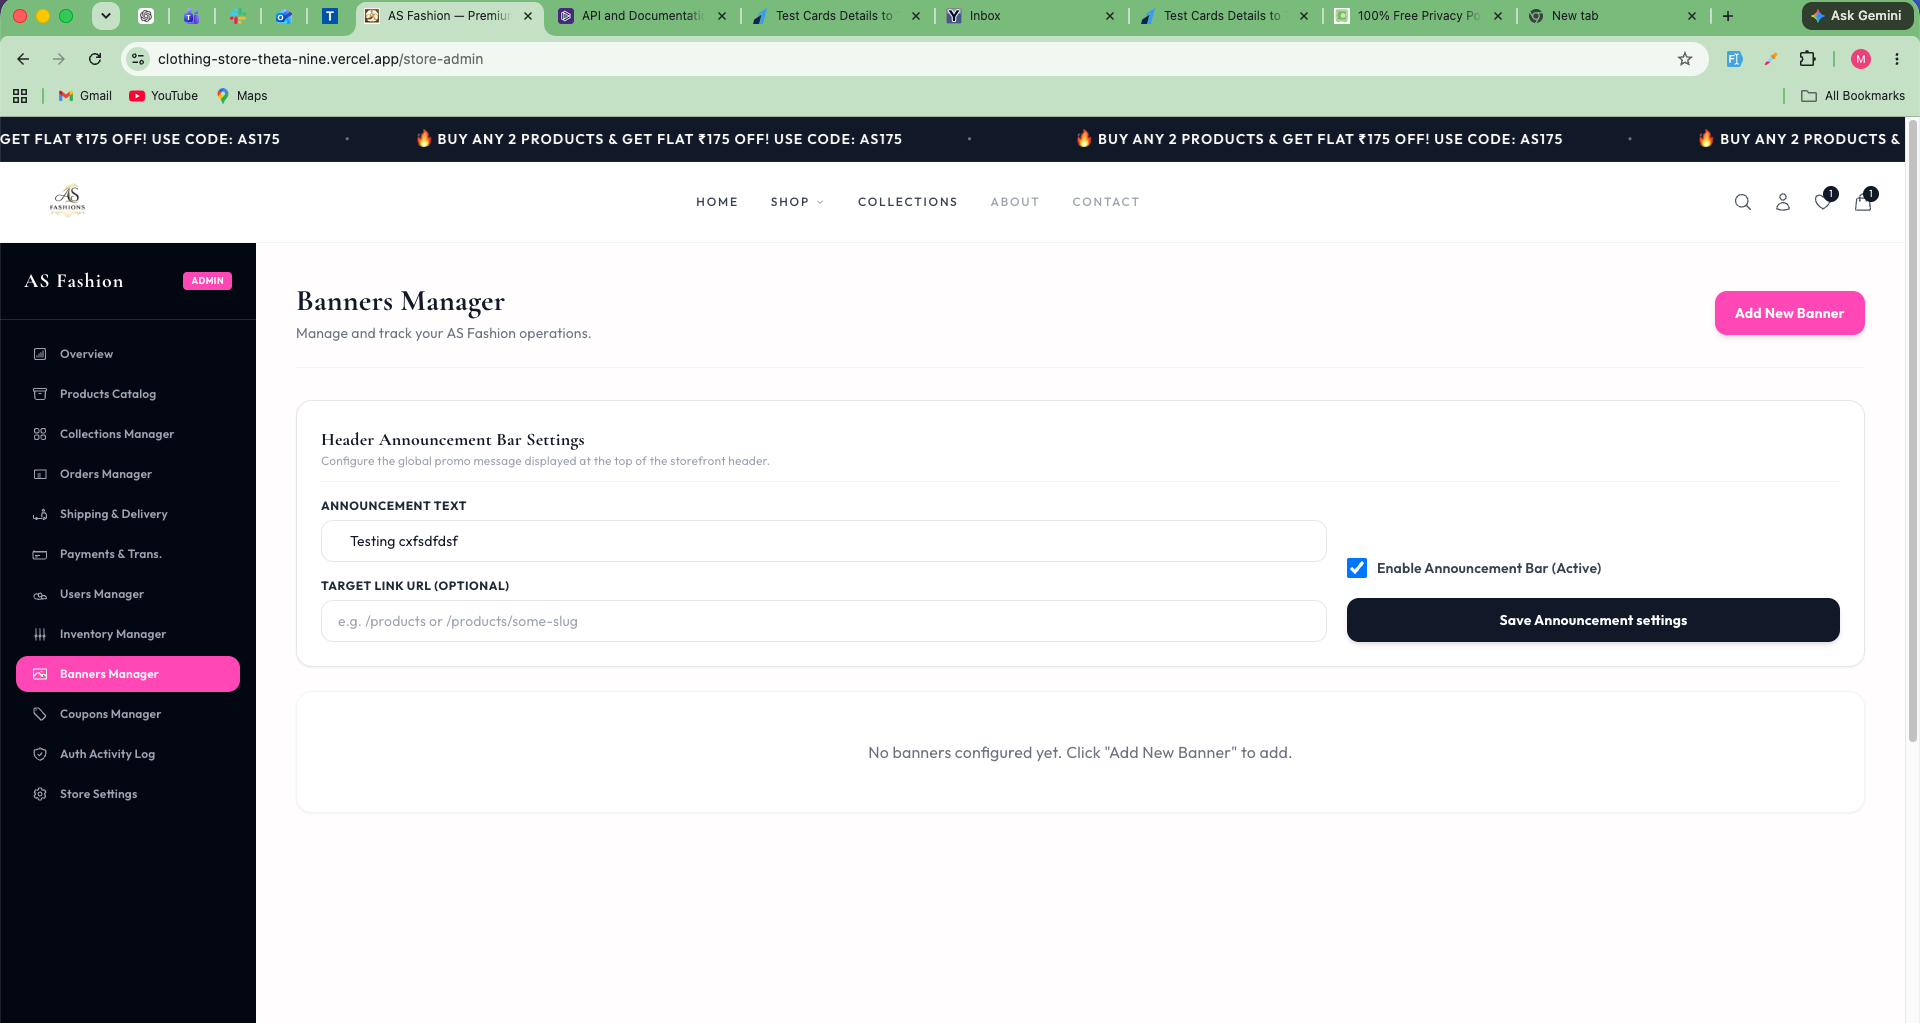Open COLLECTIONS in the store navigation
1920x1023 pixels.
click(908, 202)
